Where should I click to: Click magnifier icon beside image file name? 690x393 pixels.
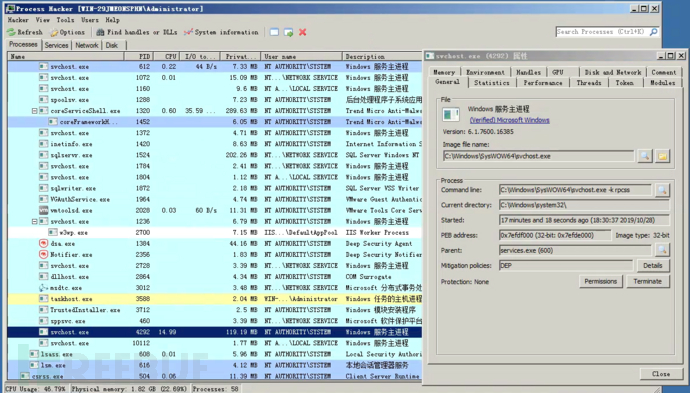click(x=645, y=156)
